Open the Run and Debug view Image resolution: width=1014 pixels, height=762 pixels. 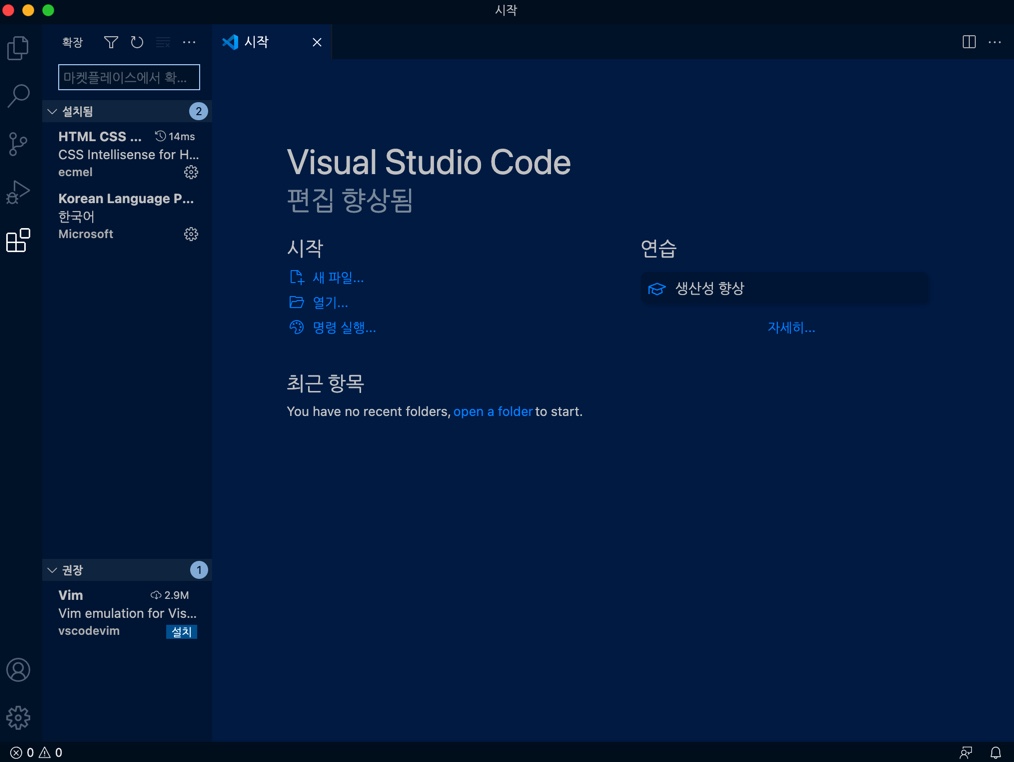18,192
